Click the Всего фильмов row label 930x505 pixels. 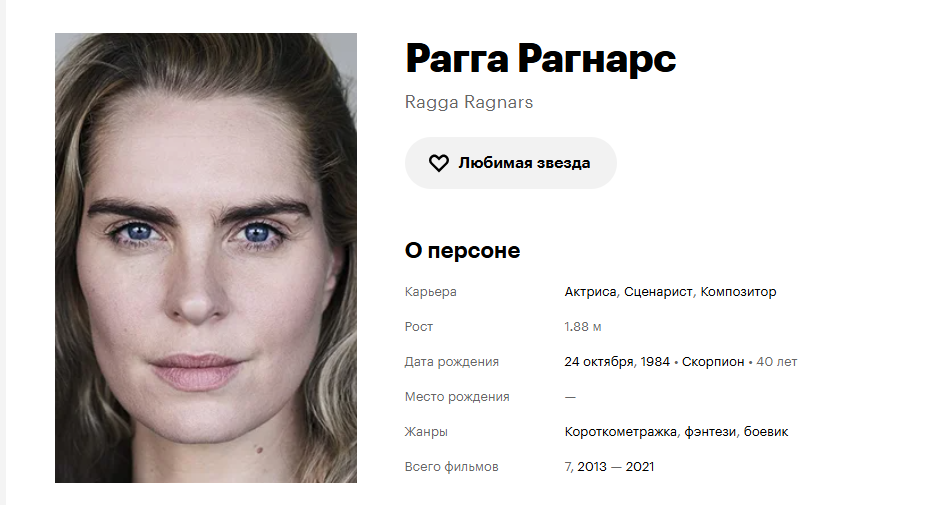pyautogui.click(x=451, y=467)
